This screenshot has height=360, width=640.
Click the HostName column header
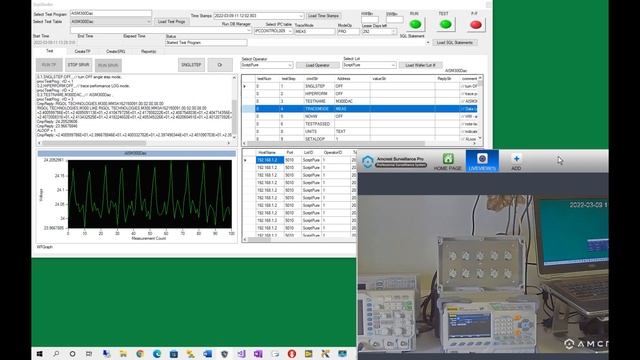[270, 152]
